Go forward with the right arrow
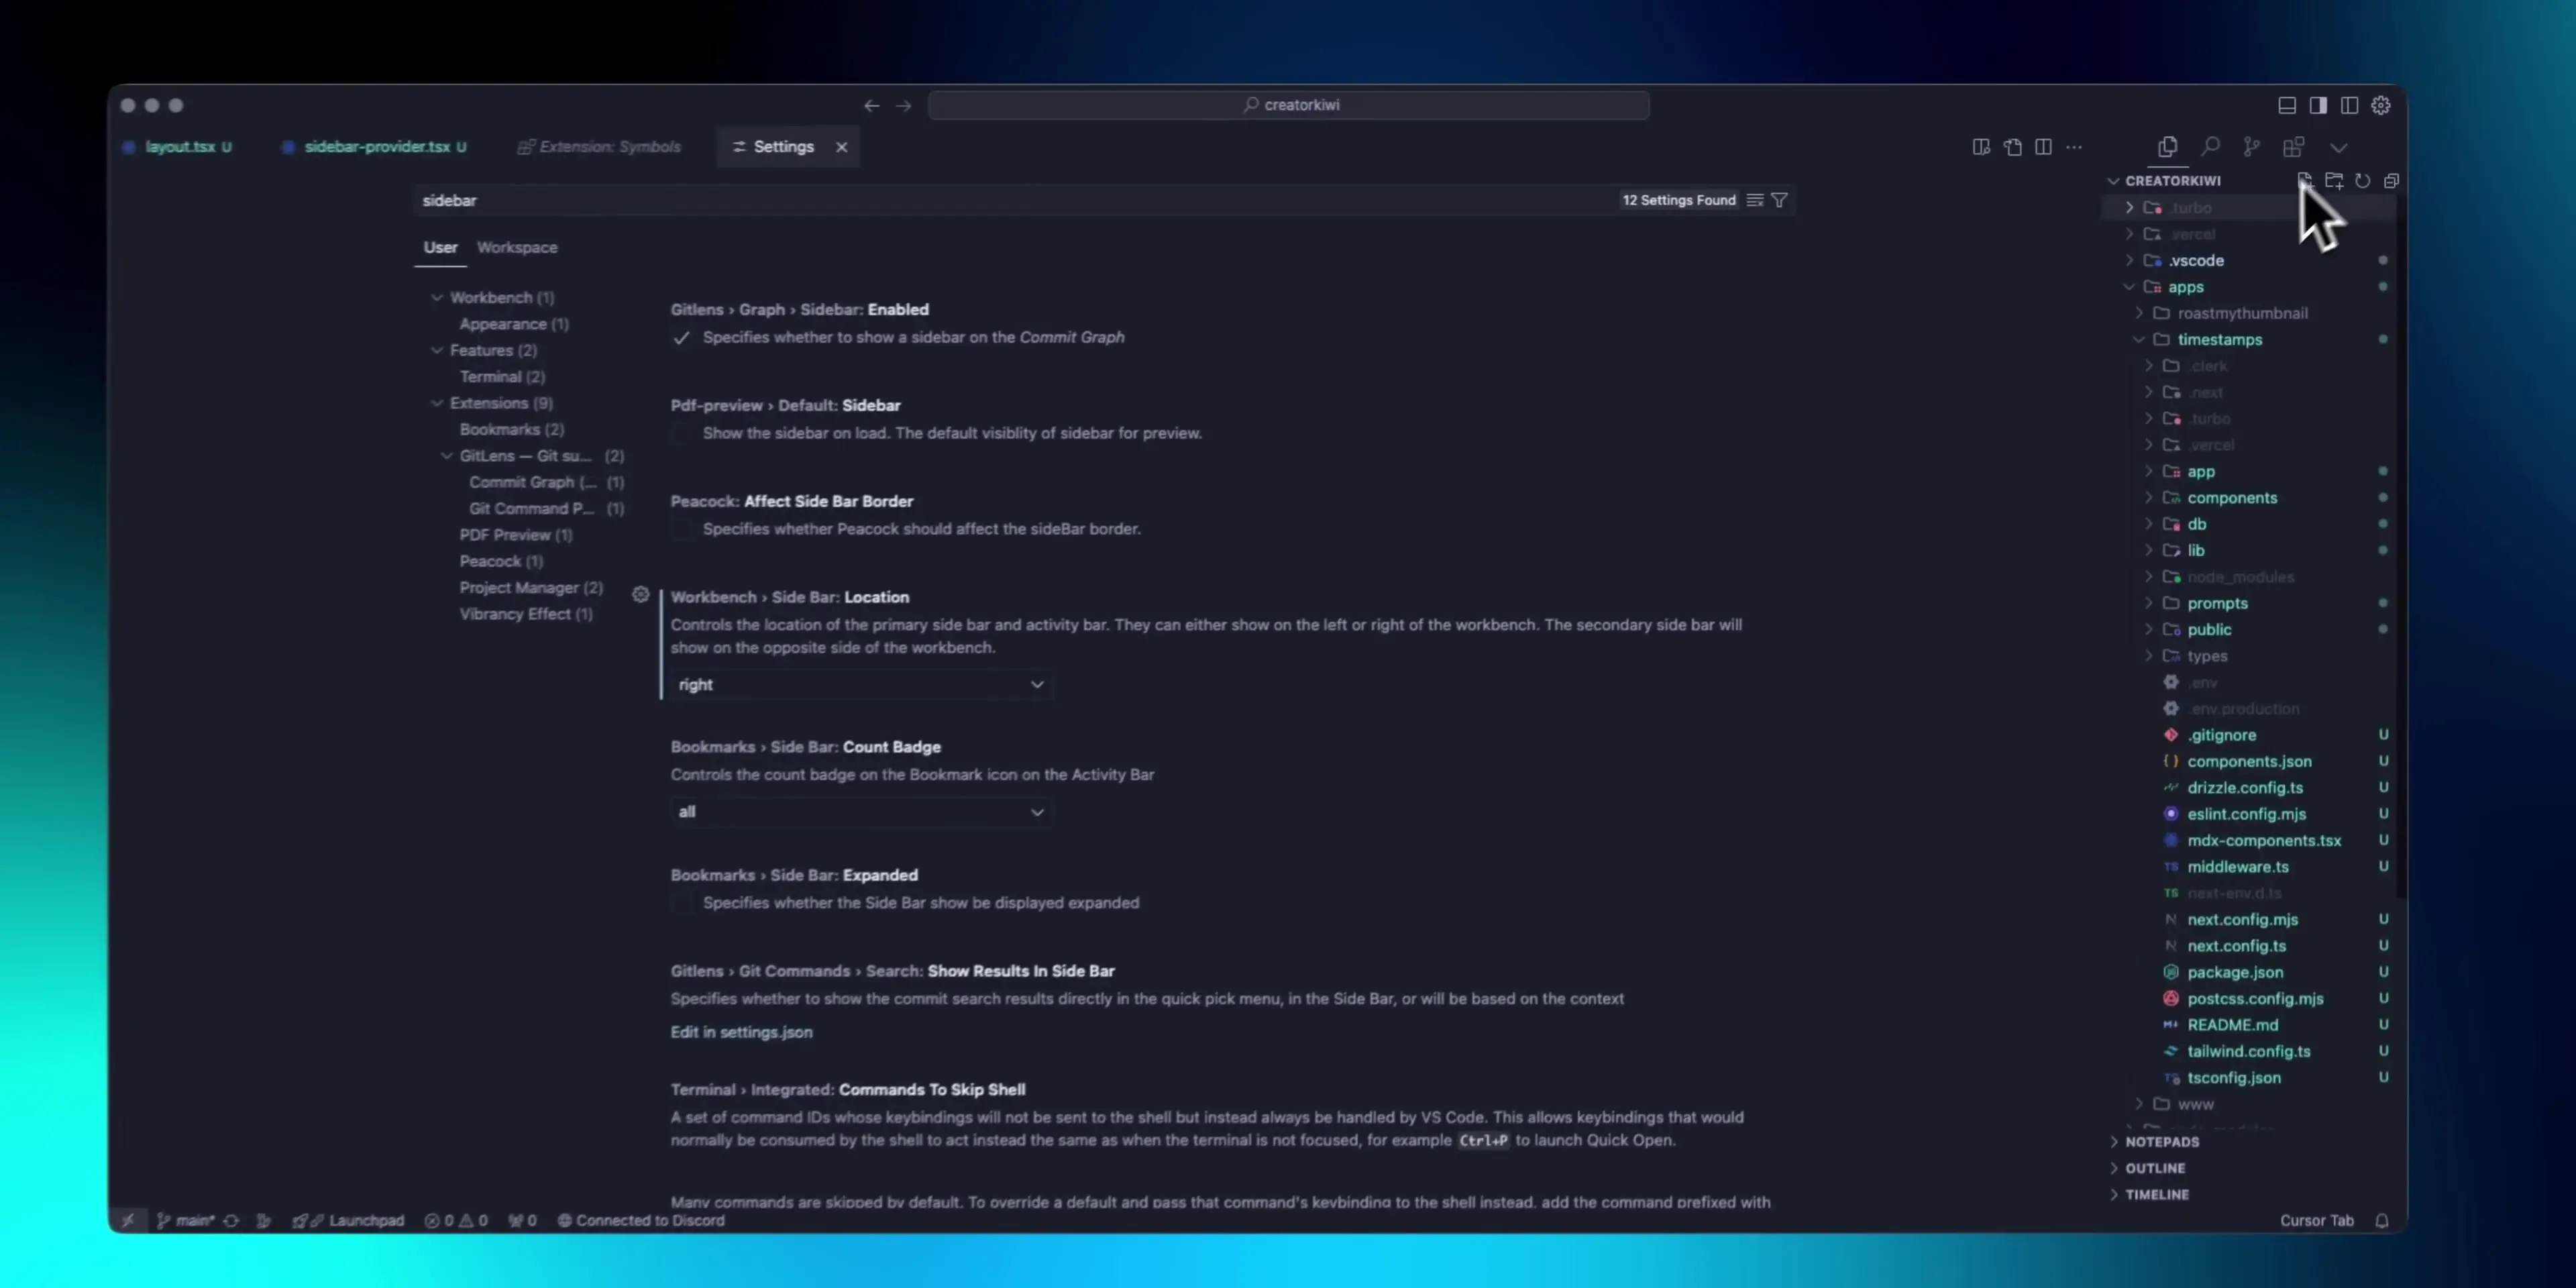Screen dimensions: 2576x1288 coord(904,105)
